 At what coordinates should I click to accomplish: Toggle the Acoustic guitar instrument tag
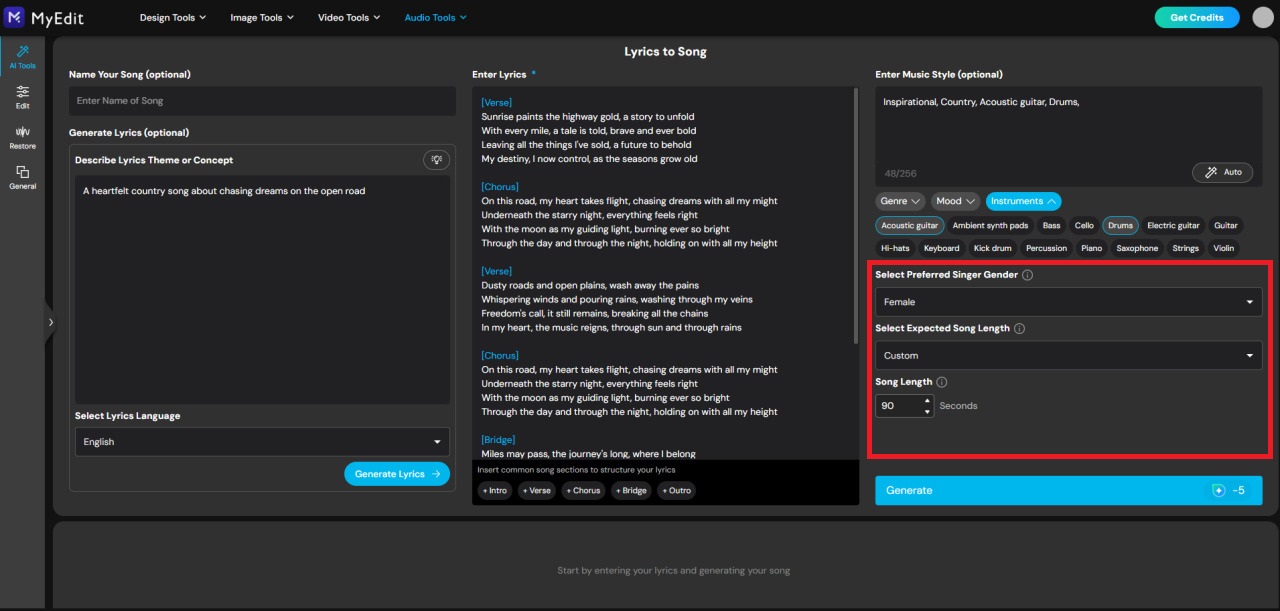909,225
